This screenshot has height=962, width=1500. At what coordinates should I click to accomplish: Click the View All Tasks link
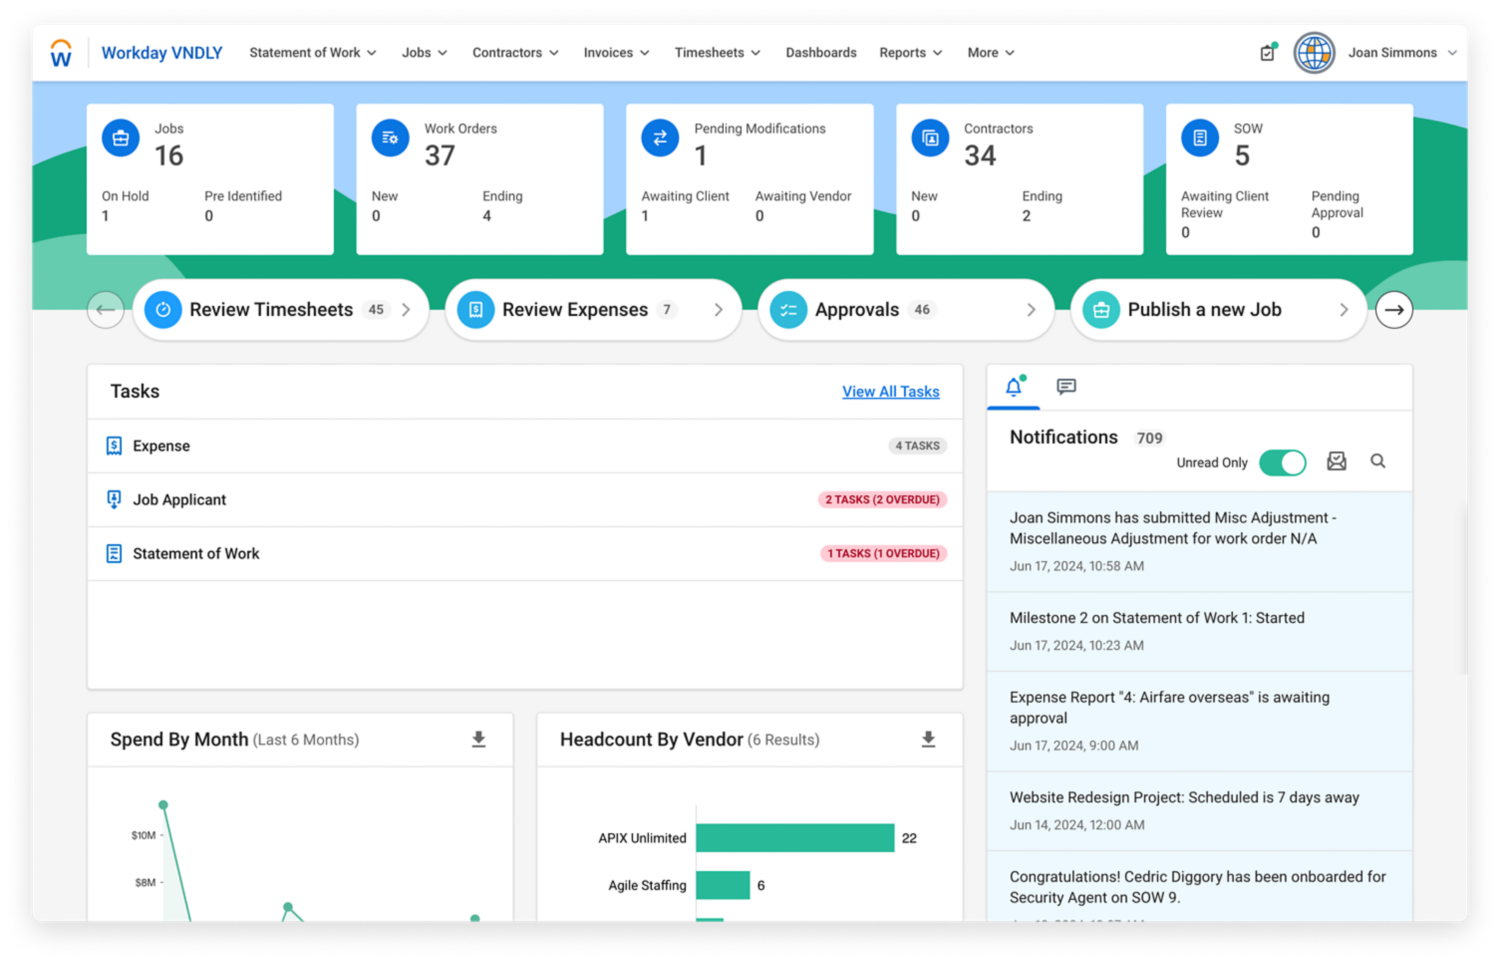pos(890,391)
